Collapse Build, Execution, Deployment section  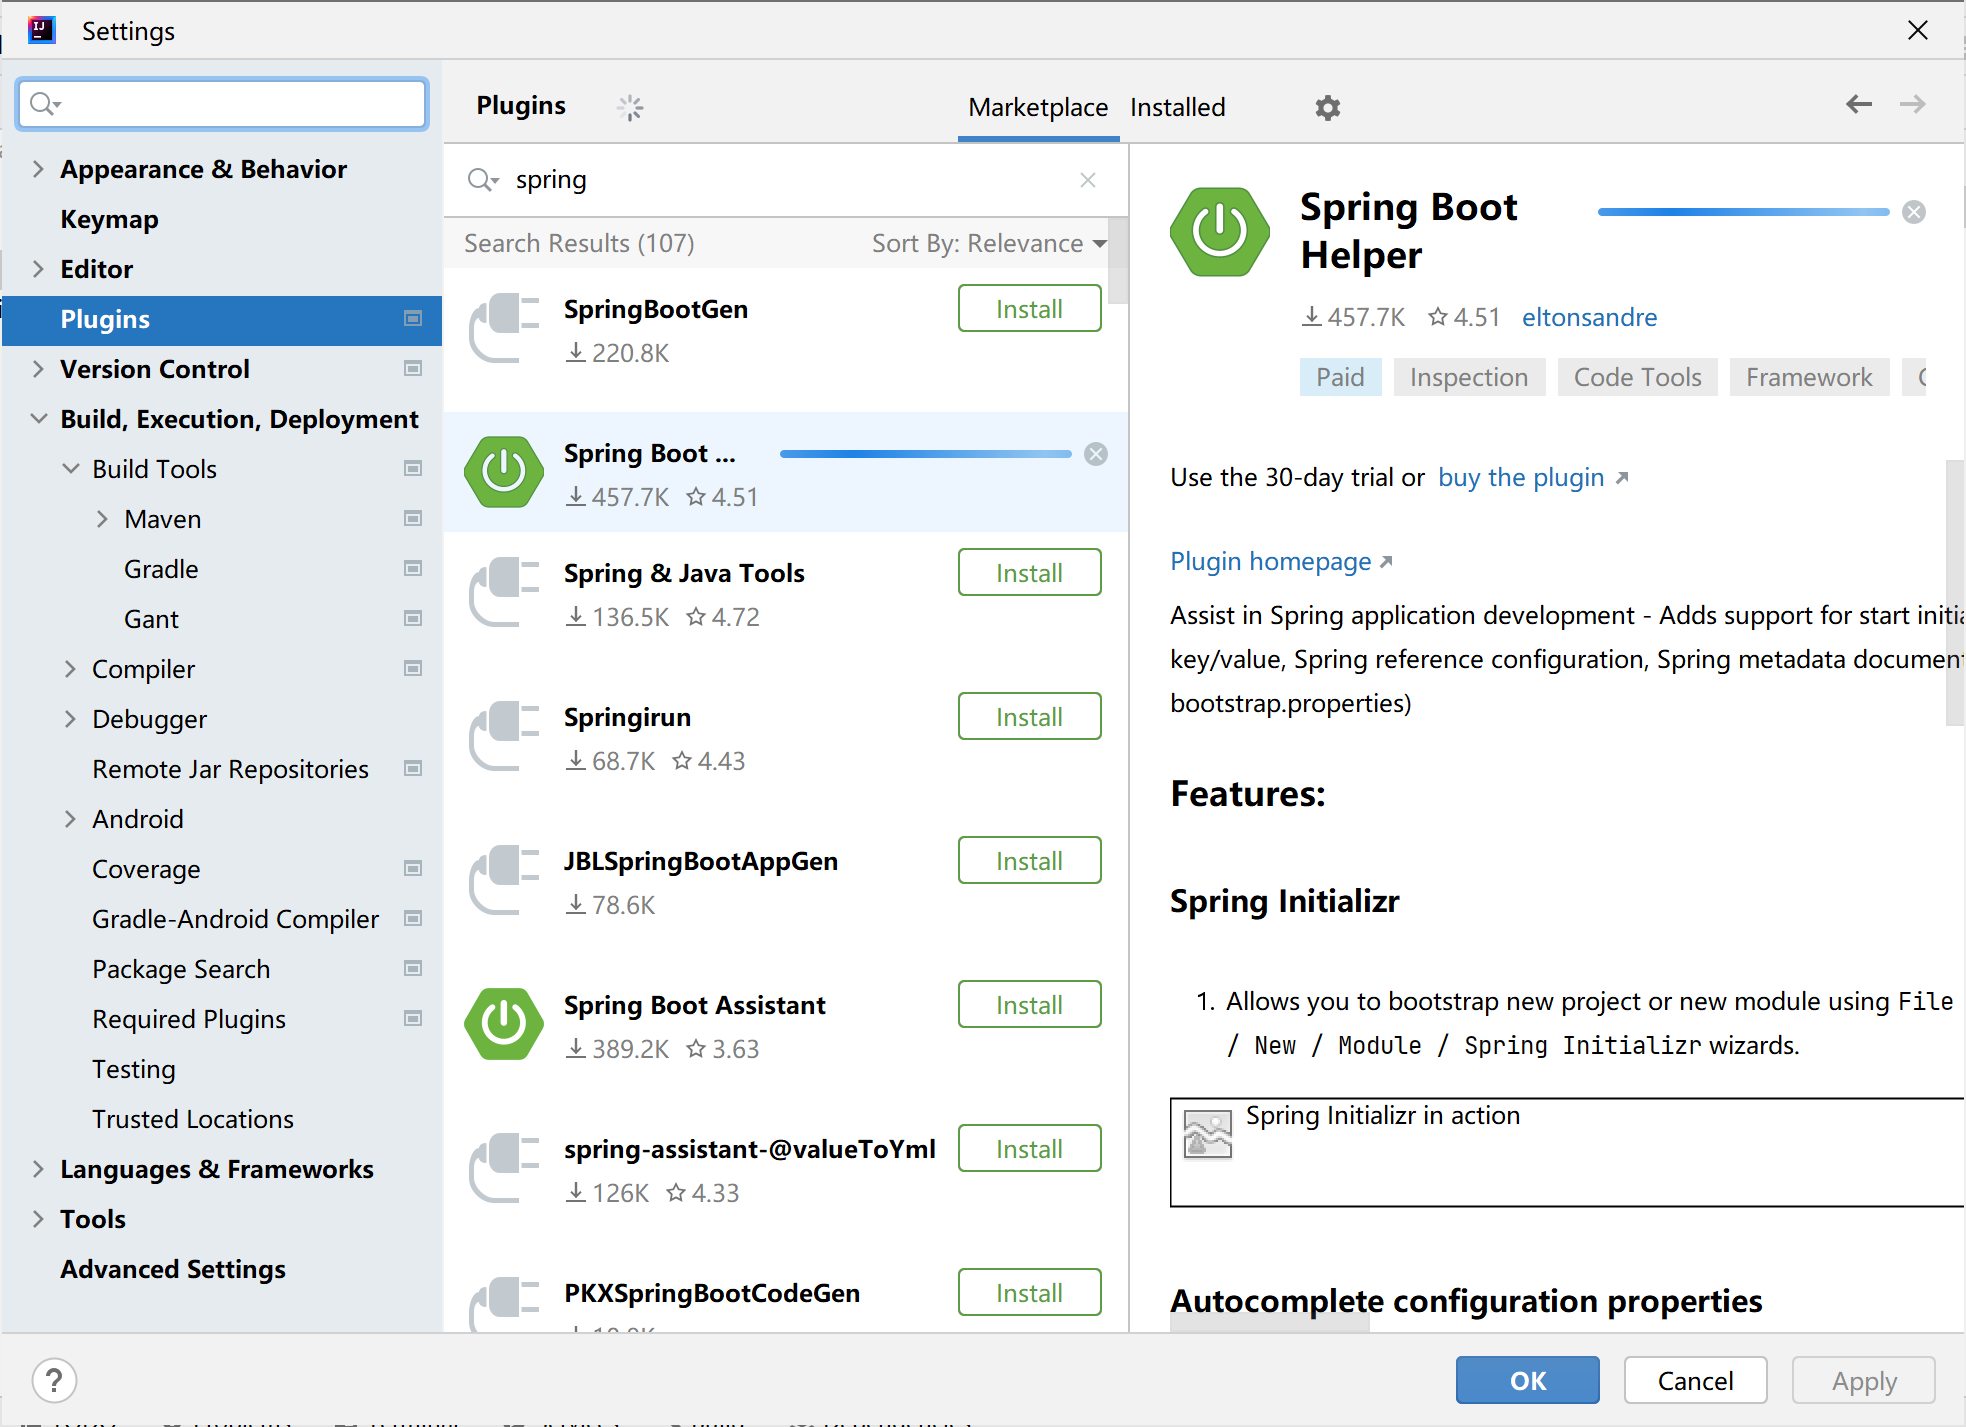[38, 419]
